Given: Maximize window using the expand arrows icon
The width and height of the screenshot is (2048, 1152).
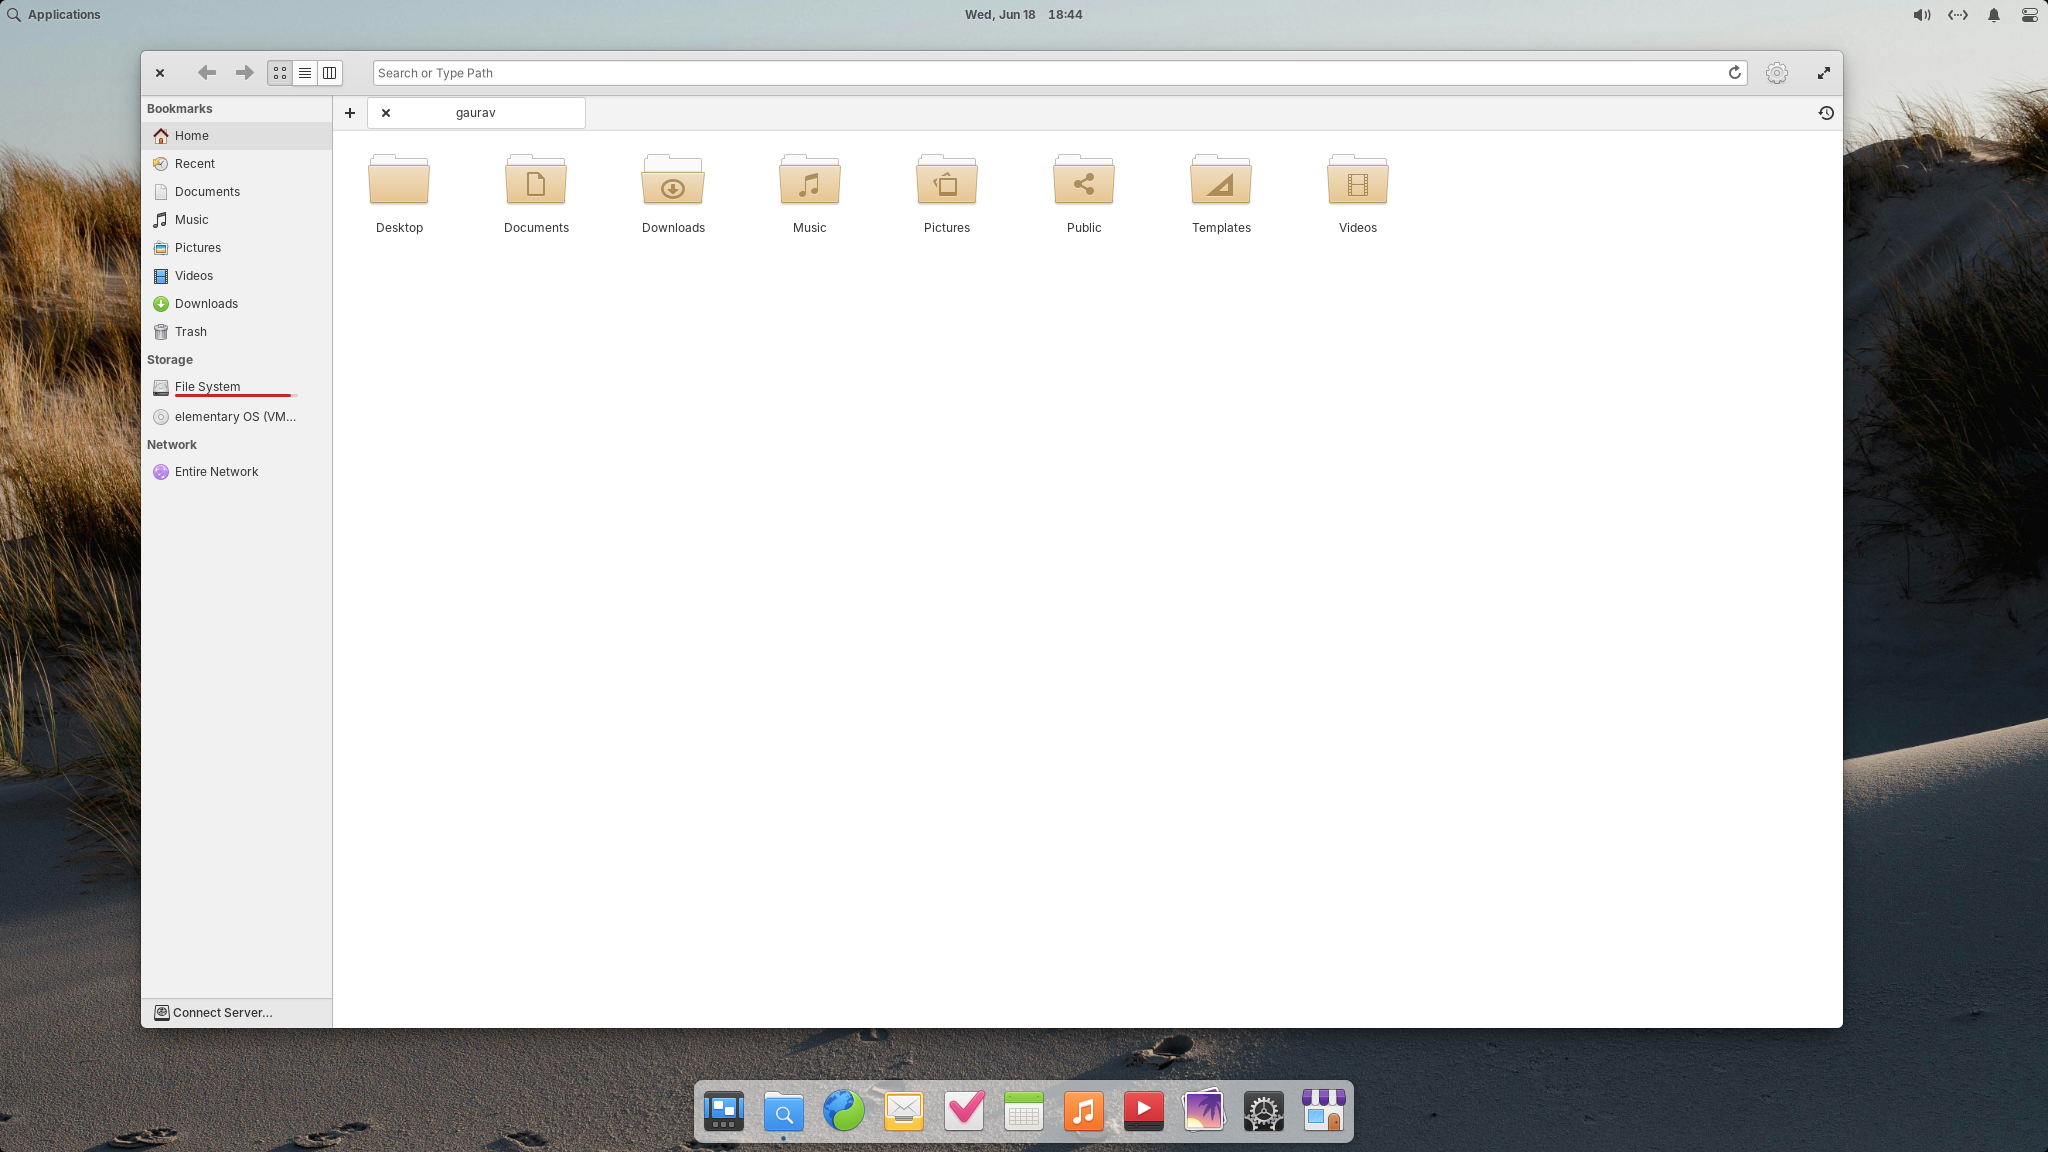Looking at the screenshot, I should [1824, 73].
